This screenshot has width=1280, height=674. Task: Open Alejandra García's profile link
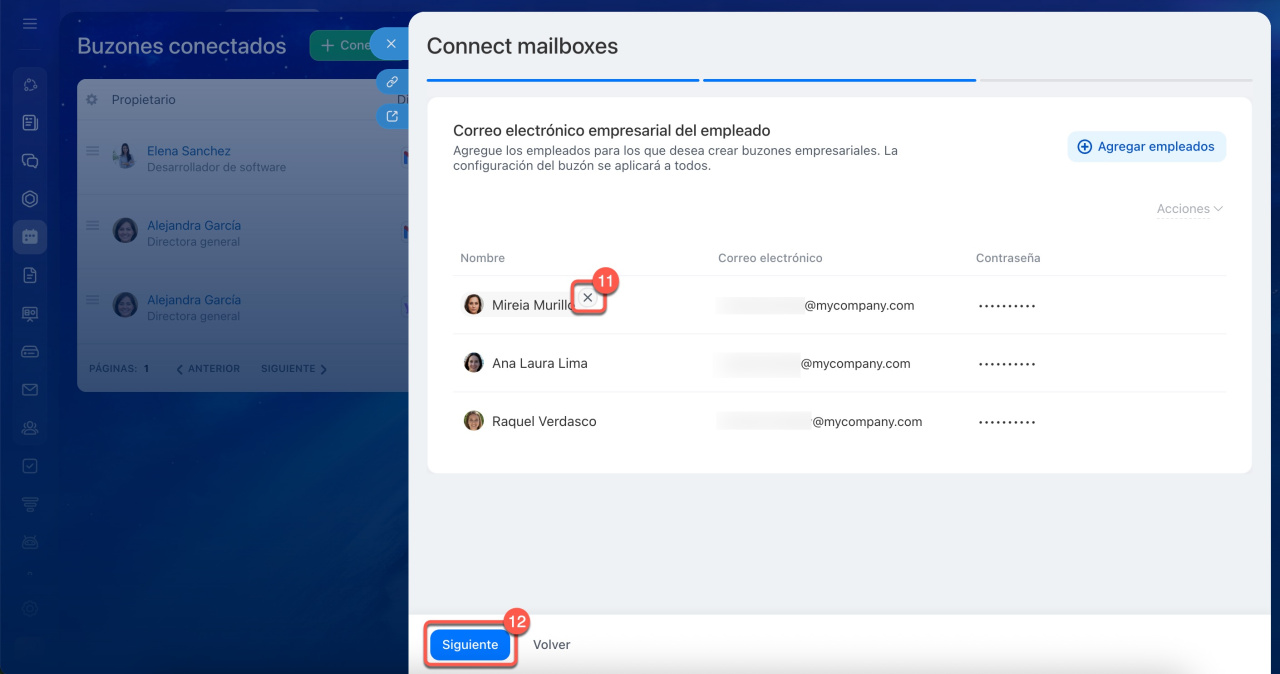194,225
